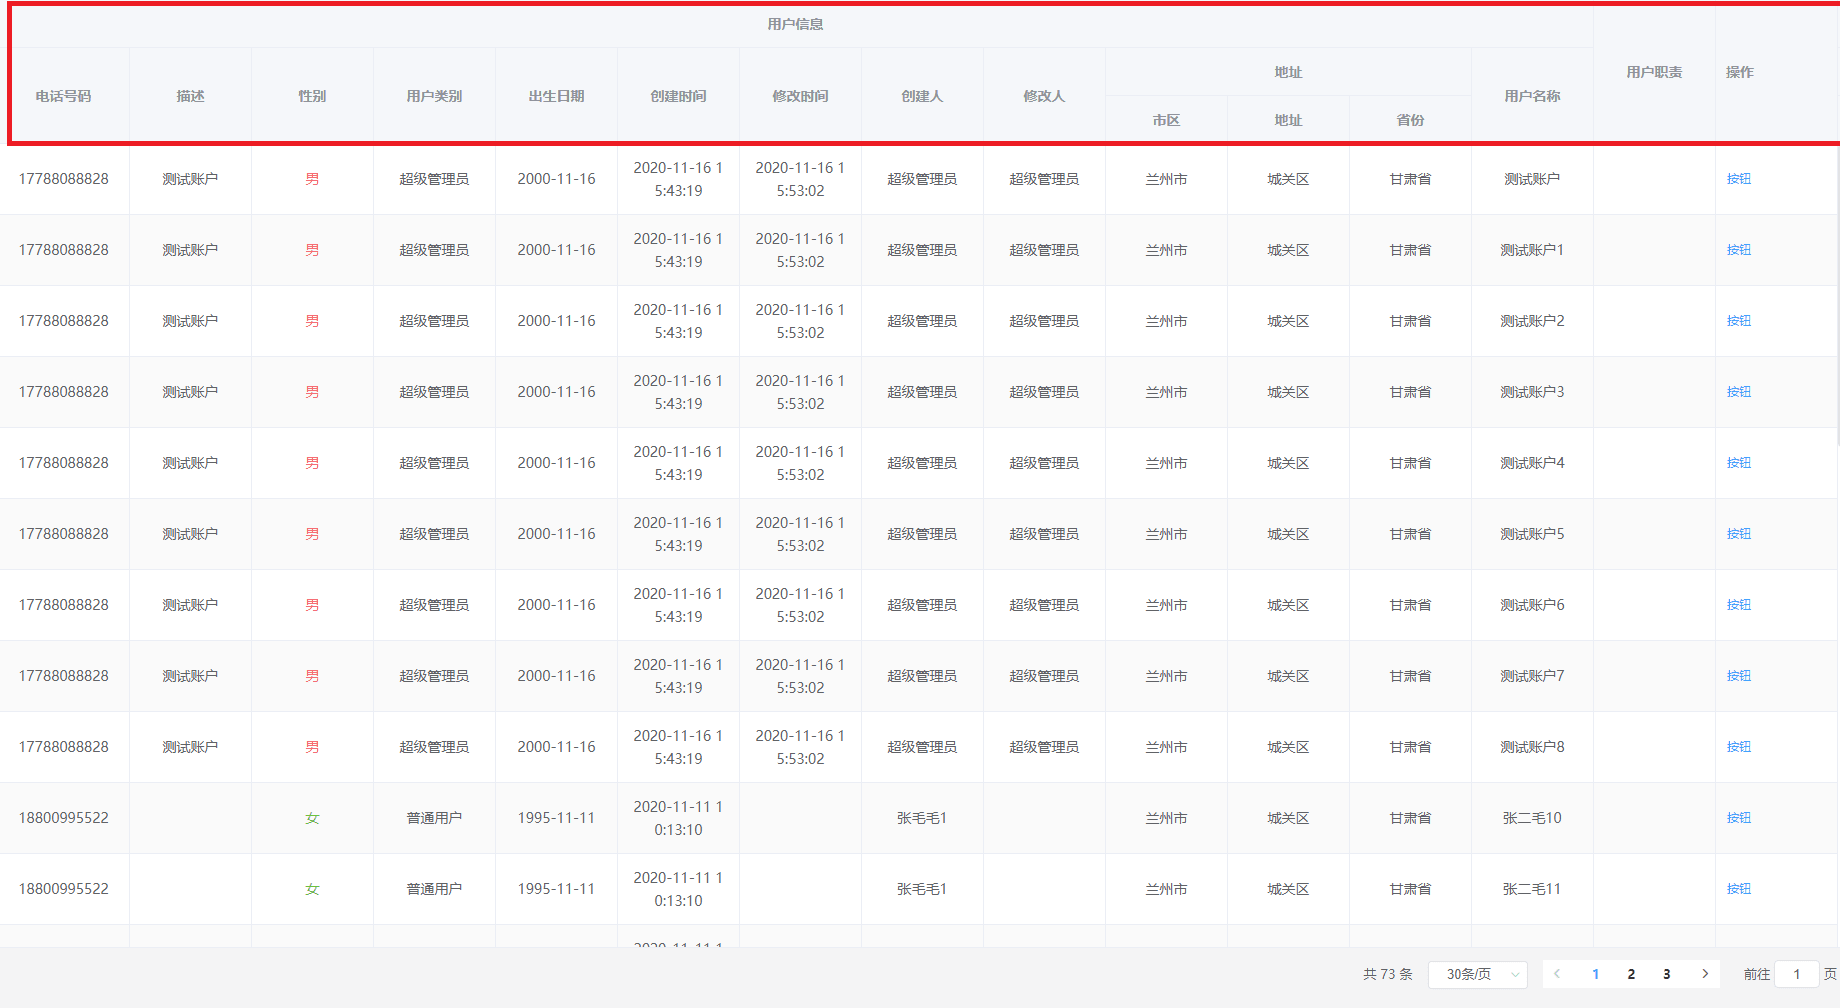The width and height of the screenshot is (1840, 1008).
Task: Open the 30条/页 page size dropdown
Action: coord(1477,974)
